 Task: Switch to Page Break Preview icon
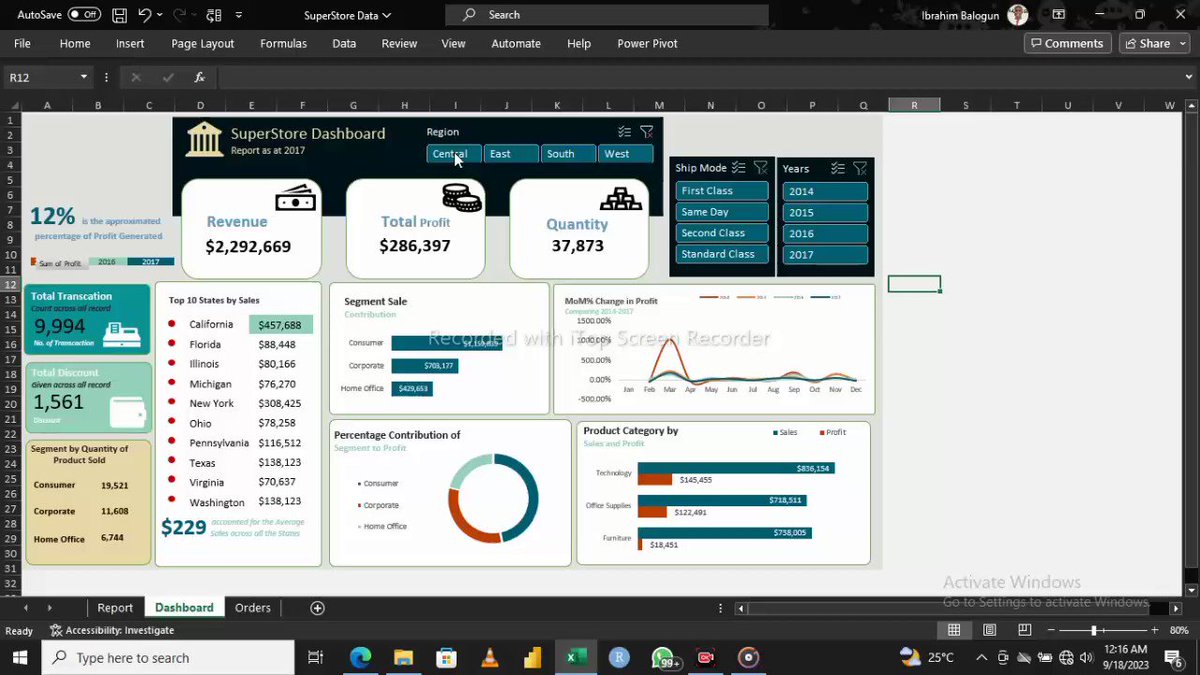coord(1023,630)
